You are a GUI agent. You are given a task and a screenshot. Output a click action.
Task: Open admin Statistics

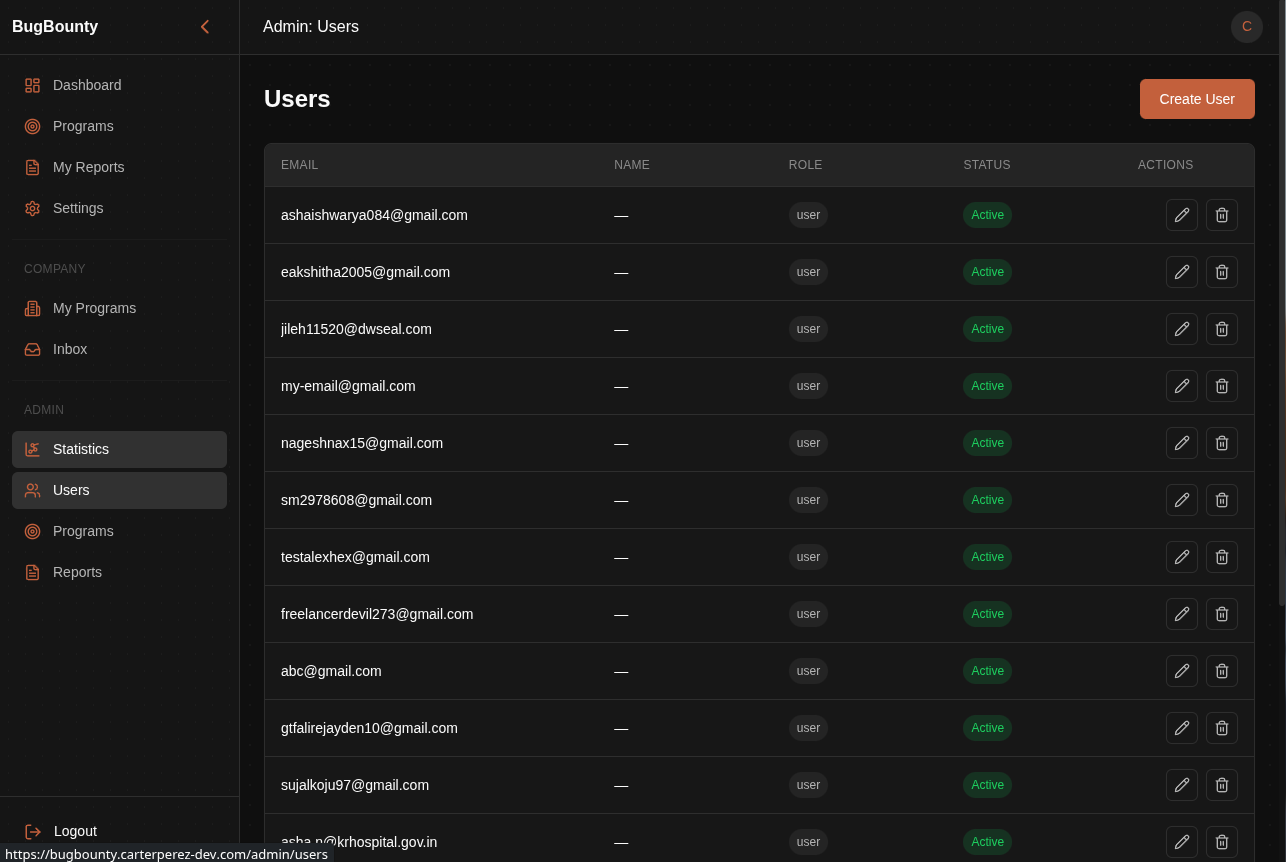click(x=119, y=449)
